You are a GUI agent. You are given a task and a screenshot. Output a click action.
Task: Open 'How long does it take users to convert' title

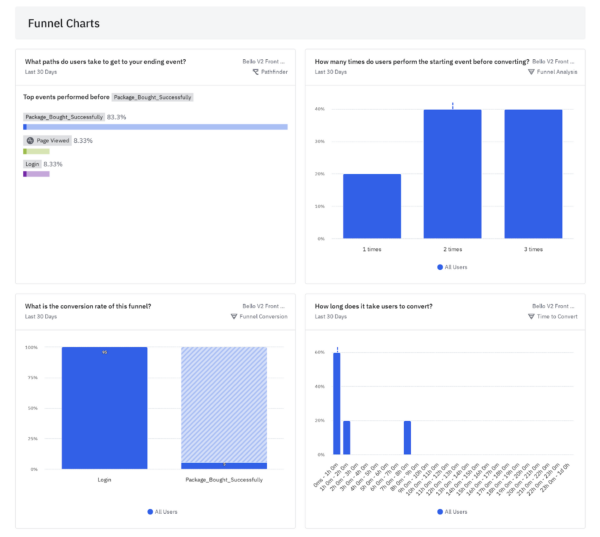[373, 306]
